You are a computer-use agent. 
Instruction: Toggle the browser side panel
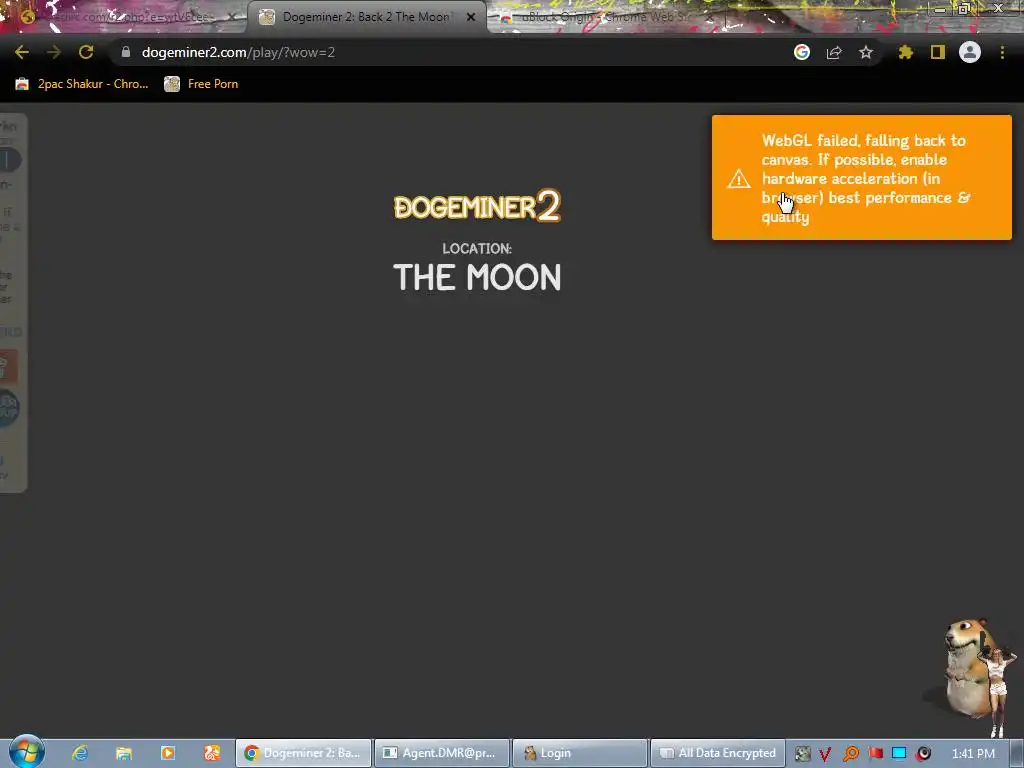coord(938,52)
